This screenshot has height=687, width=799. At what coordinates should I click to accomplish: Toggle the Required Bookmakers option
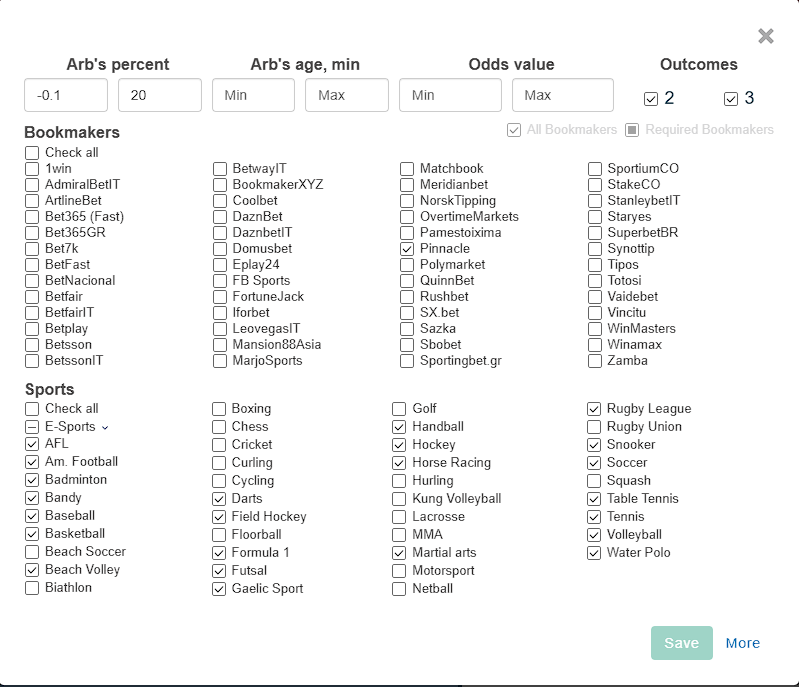(x=632, y=130)
